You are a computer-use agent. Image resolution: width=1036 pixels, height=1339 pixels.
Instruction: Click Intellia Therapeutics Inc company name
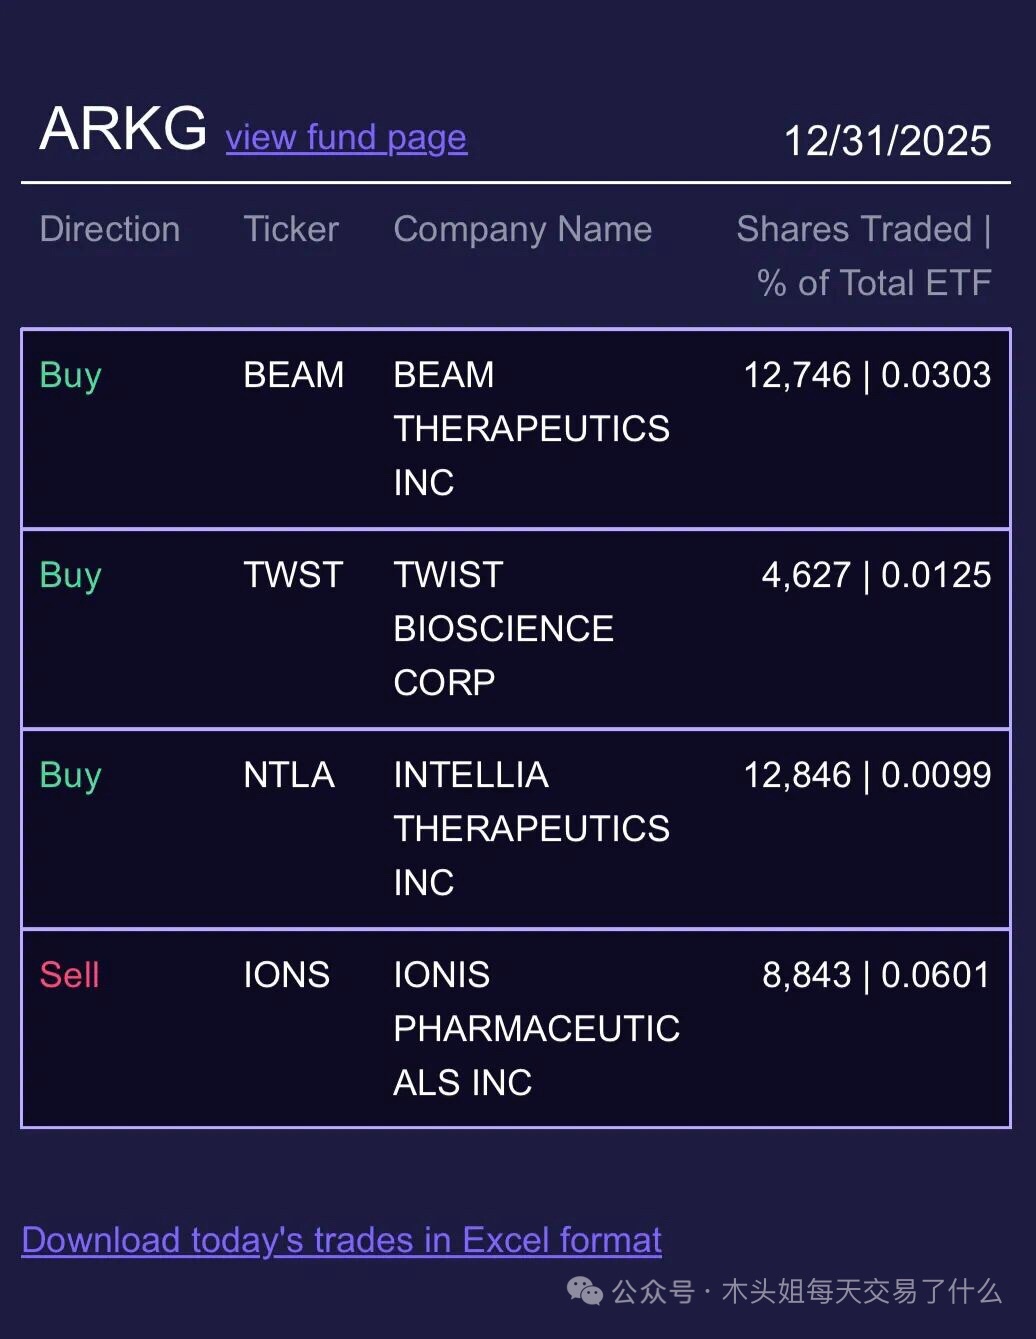[531, 829]
